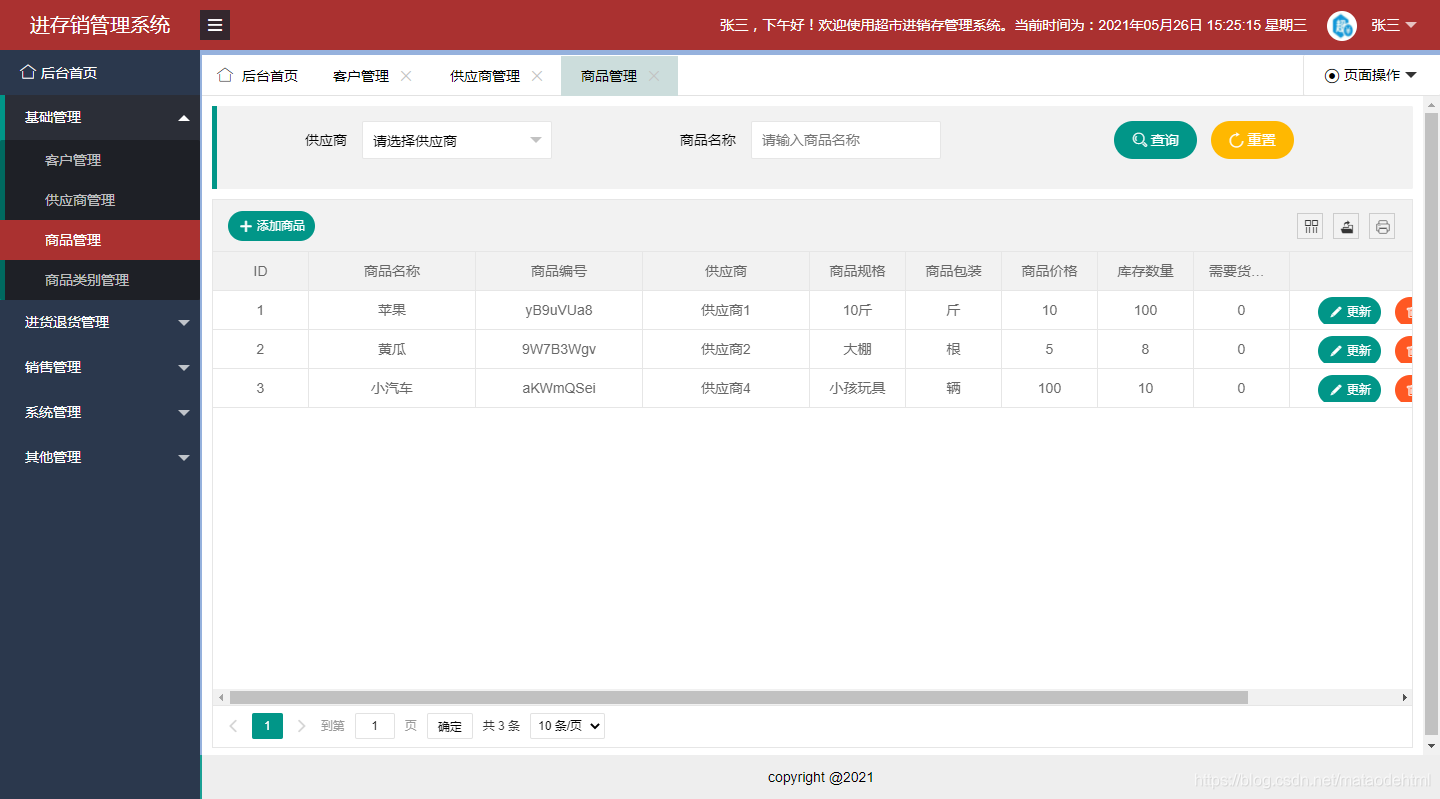Click cell aKWmQSei
Viewport: 1440px width, 799px height.
559,388
